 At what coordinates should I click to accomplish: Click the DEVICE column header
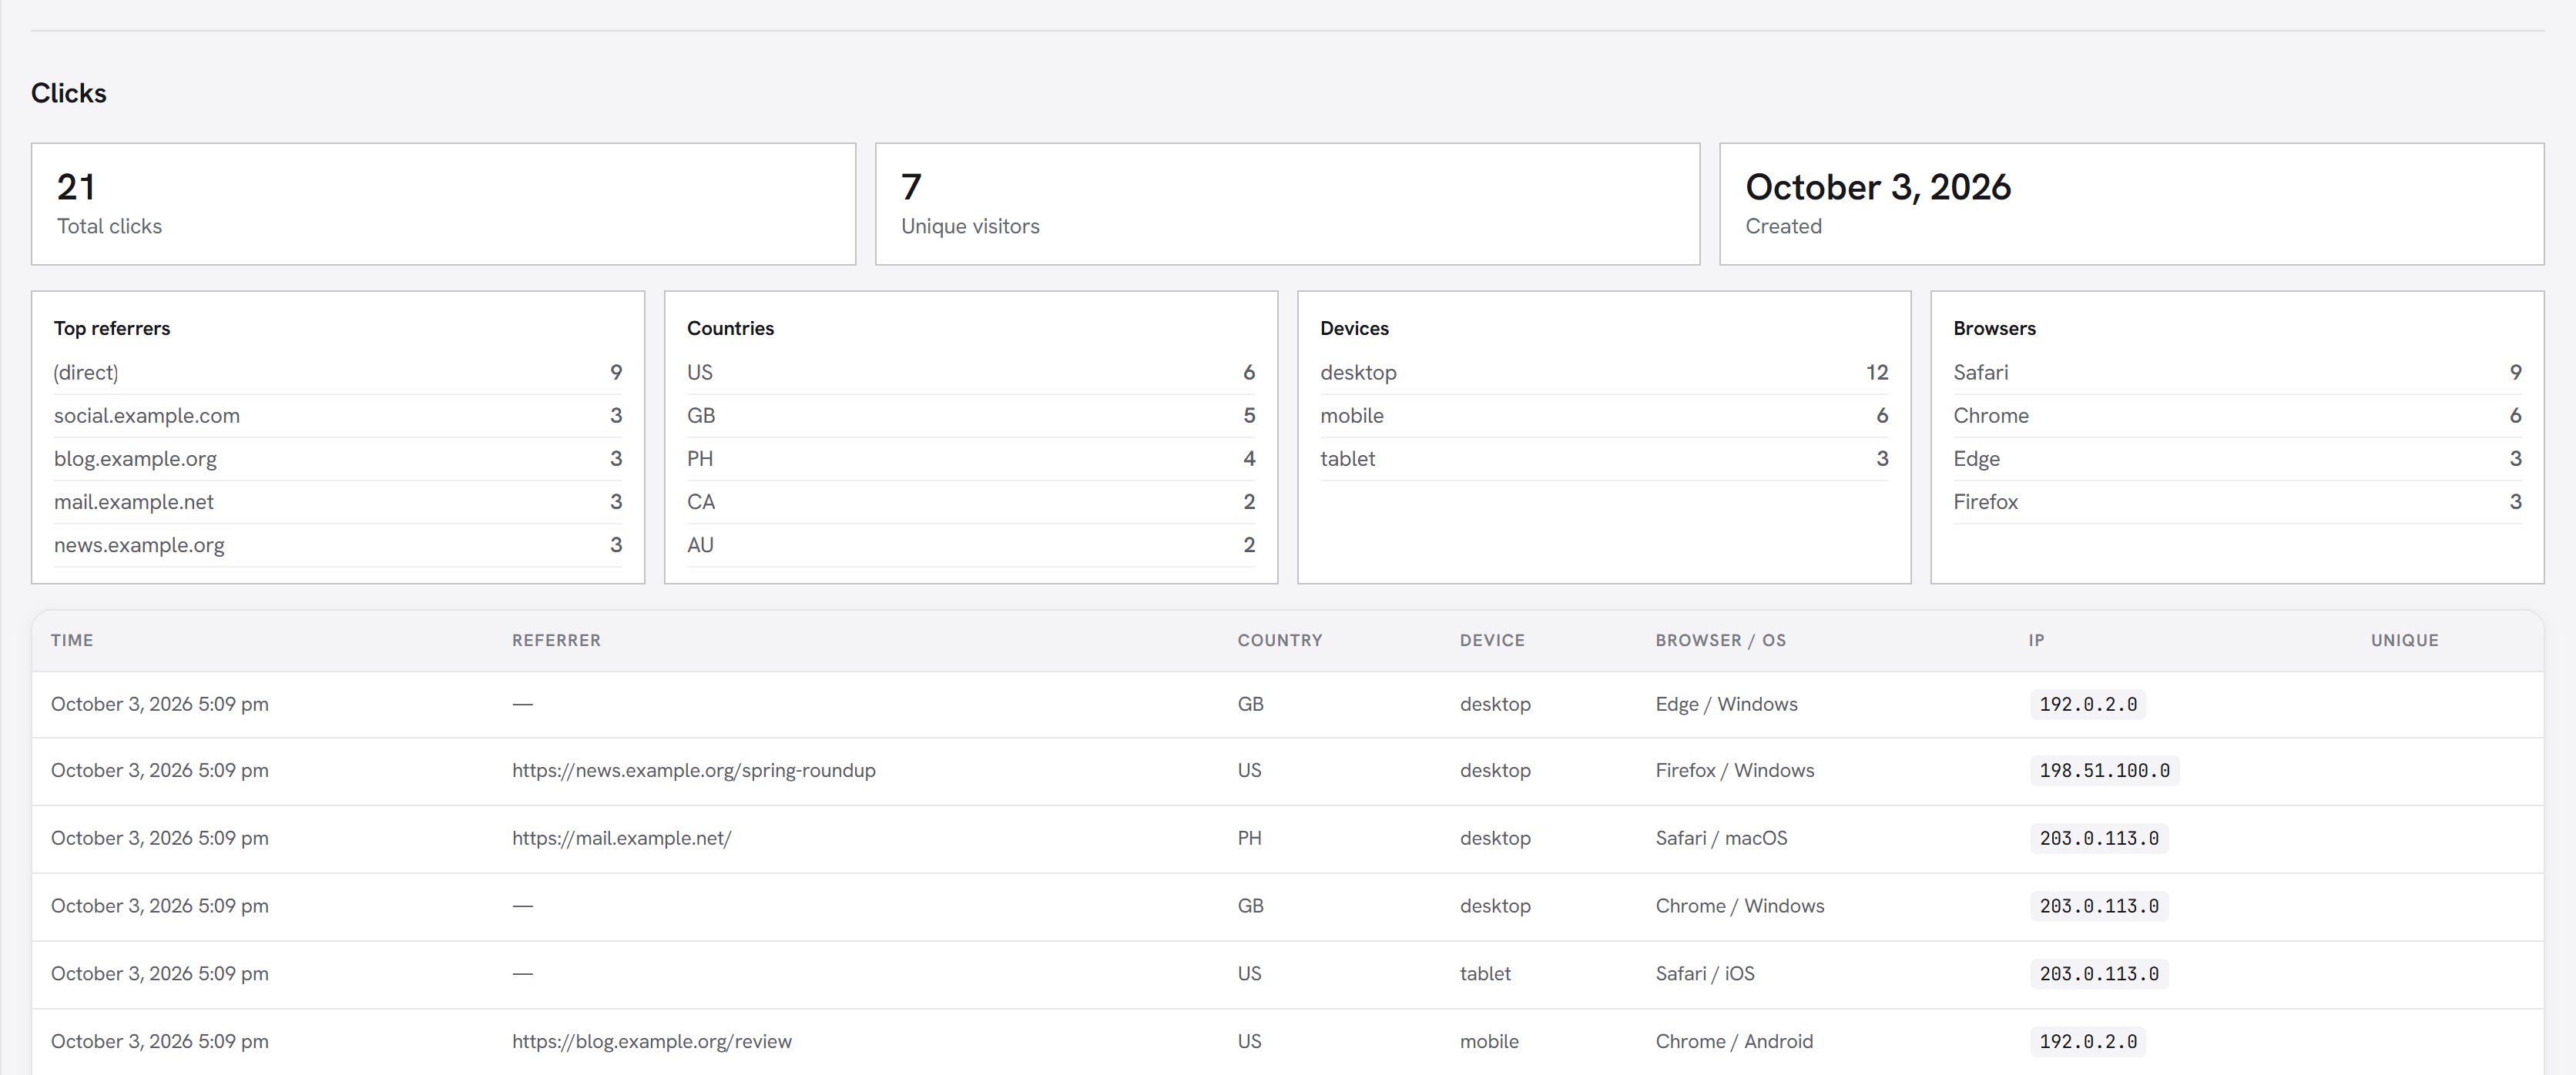pyautogui.click(x=1492, y=640)
